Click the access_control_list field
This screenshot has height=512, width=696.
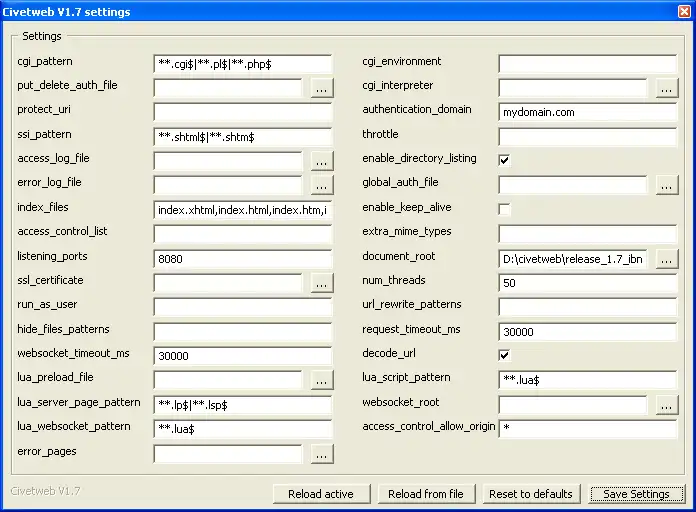[243, 234]
